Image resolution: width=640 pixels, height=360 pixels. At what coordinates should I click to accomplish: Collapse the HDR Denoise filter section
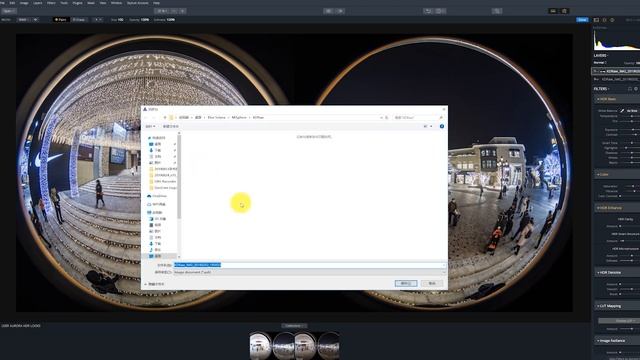pyautogui.click(x=598, y=272)
